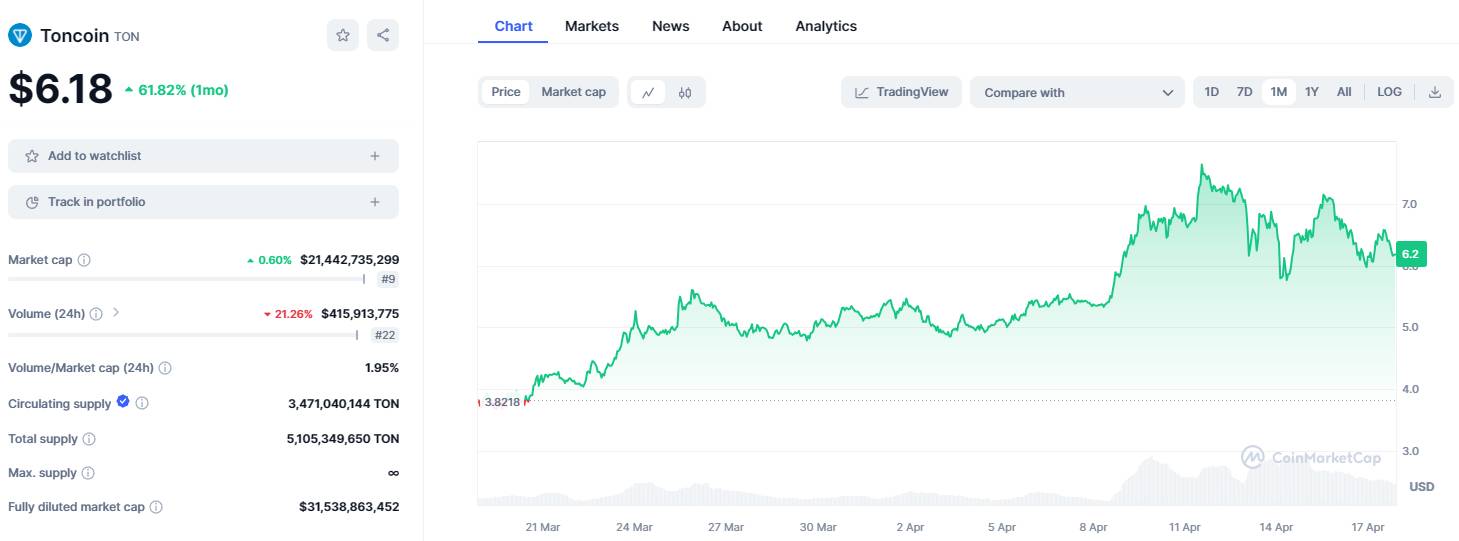Click circulating supply 3,471,040,144 TON

pyautogui.click(x=343, y=404)
